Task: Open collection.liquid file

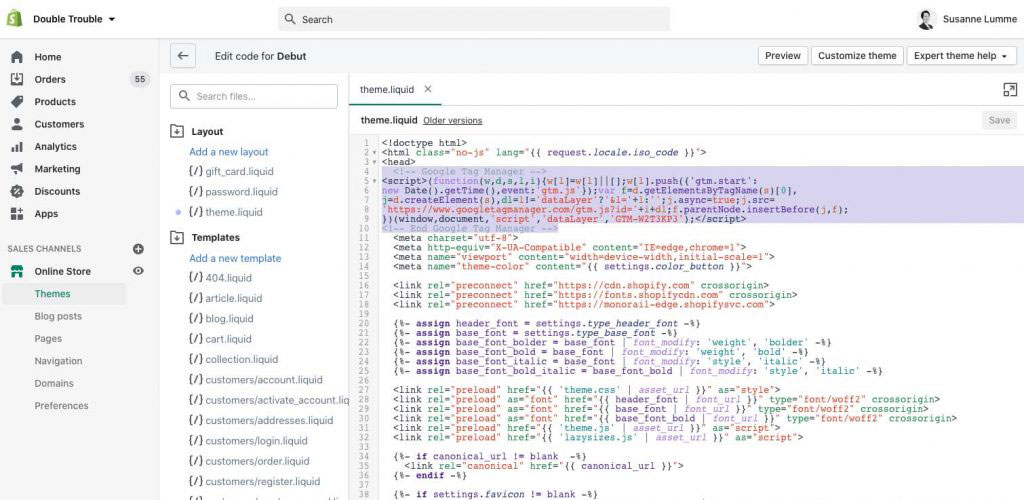Action: click(x=232, y=360)
